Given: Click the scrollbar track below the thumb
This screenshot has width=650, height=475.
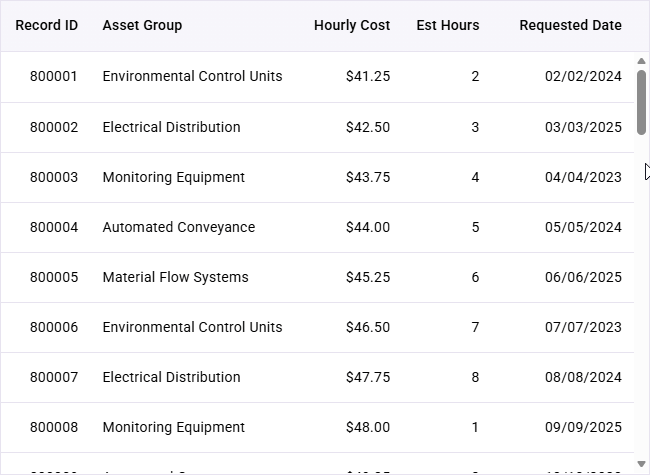Looking at the screenshot, I should [641, 296].
